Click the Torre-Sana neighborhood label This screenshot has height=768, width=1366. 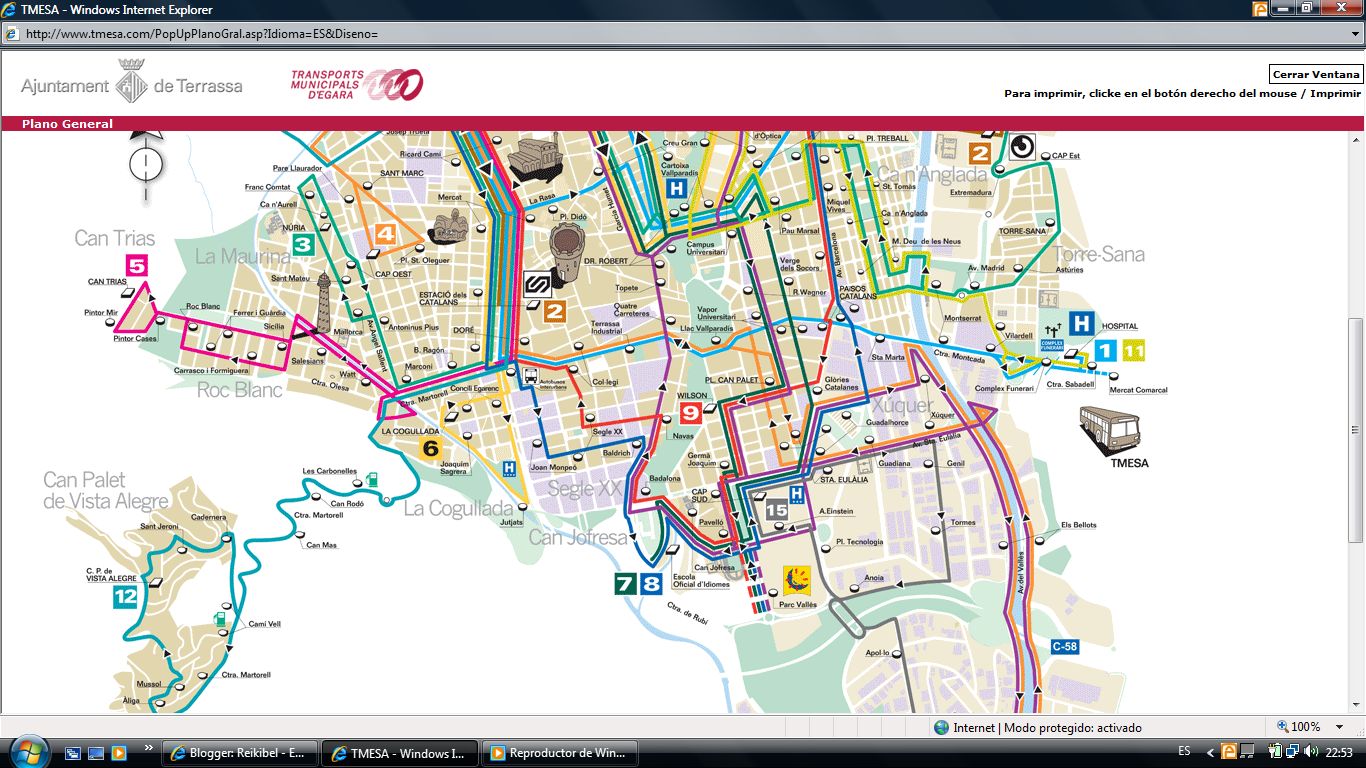click(x=1098, y=254)
